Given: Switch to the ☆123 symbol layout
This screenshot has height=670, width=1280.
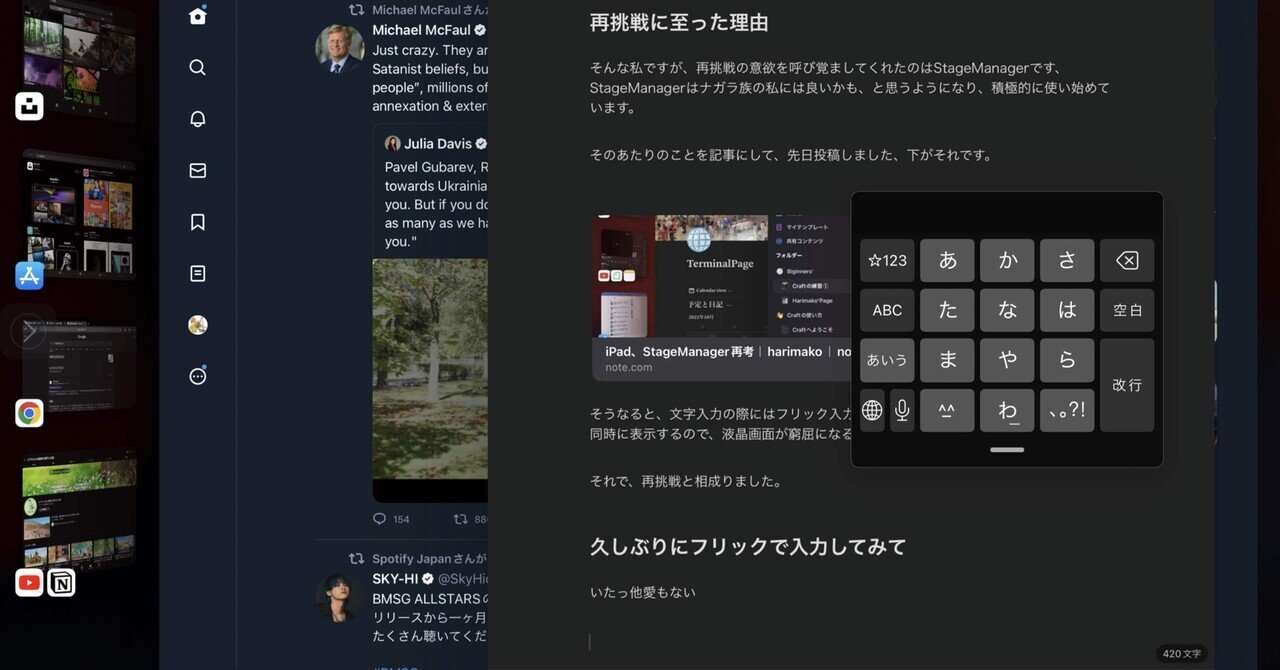Looking at the screenshot, I should pyautogui.click(x=887, y=260).
